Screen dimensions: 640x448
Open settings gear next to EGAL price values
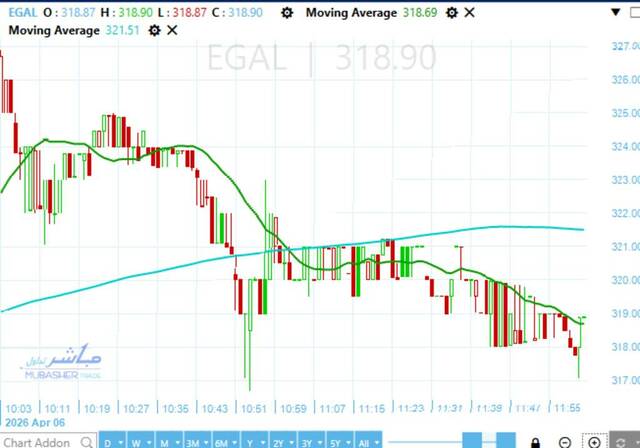pos(288,12)
